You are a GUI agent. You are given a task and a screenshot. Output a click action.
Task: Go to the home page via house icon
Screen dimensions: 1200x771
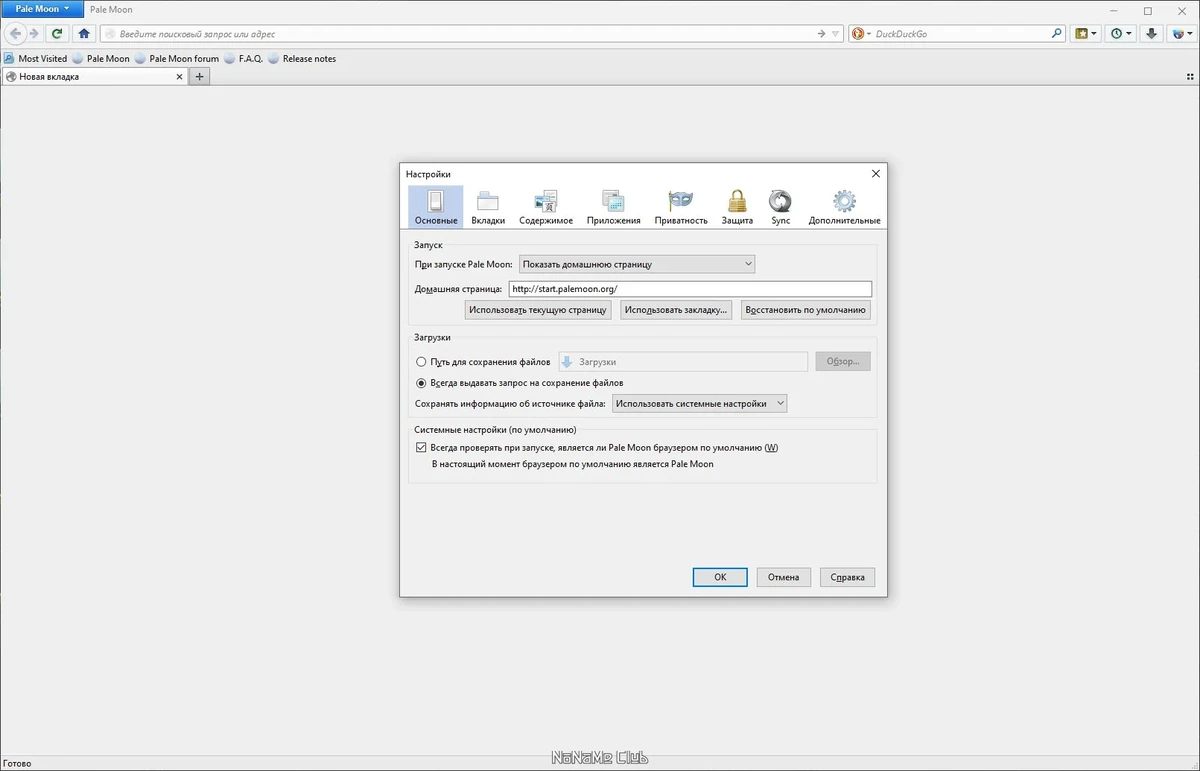pos(84,33)
